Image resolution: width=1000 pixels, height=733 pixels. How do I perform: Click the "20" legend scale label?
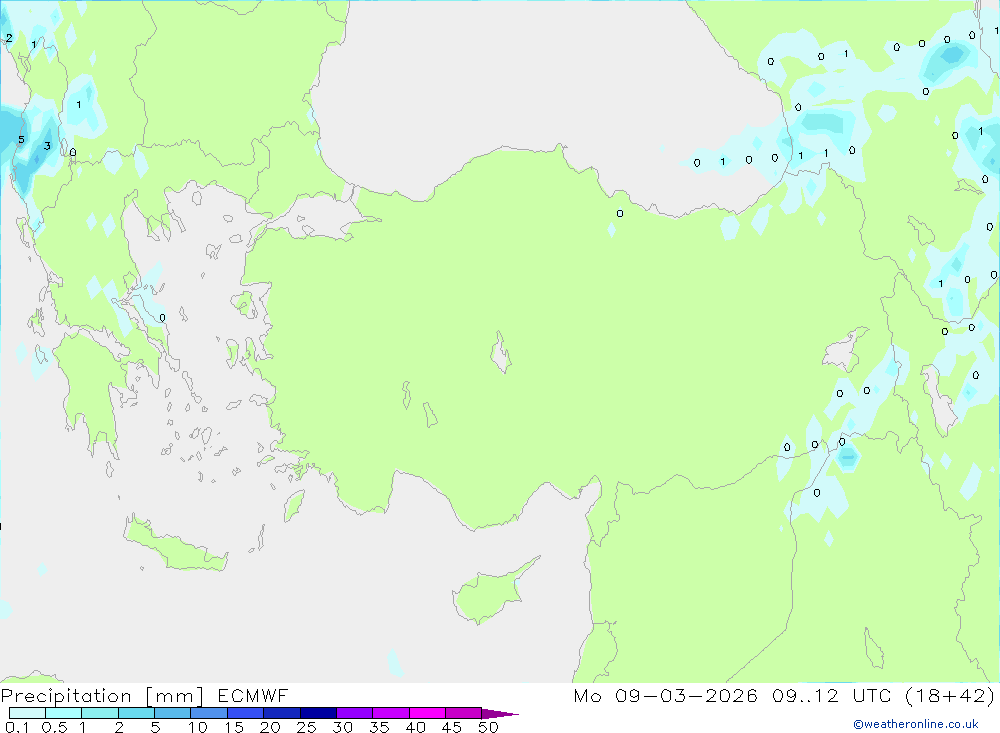[x=270, y=727]
